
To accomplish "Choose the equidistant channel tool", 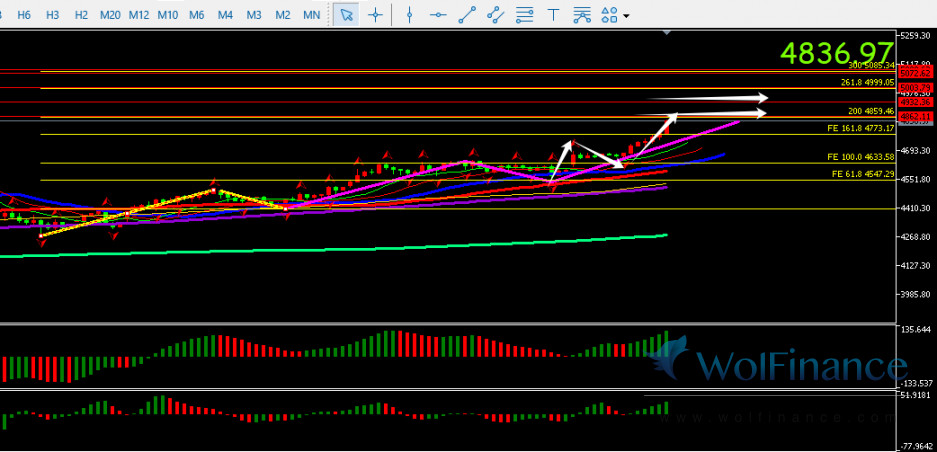I will pyautogui.click(x=495, y=15).
